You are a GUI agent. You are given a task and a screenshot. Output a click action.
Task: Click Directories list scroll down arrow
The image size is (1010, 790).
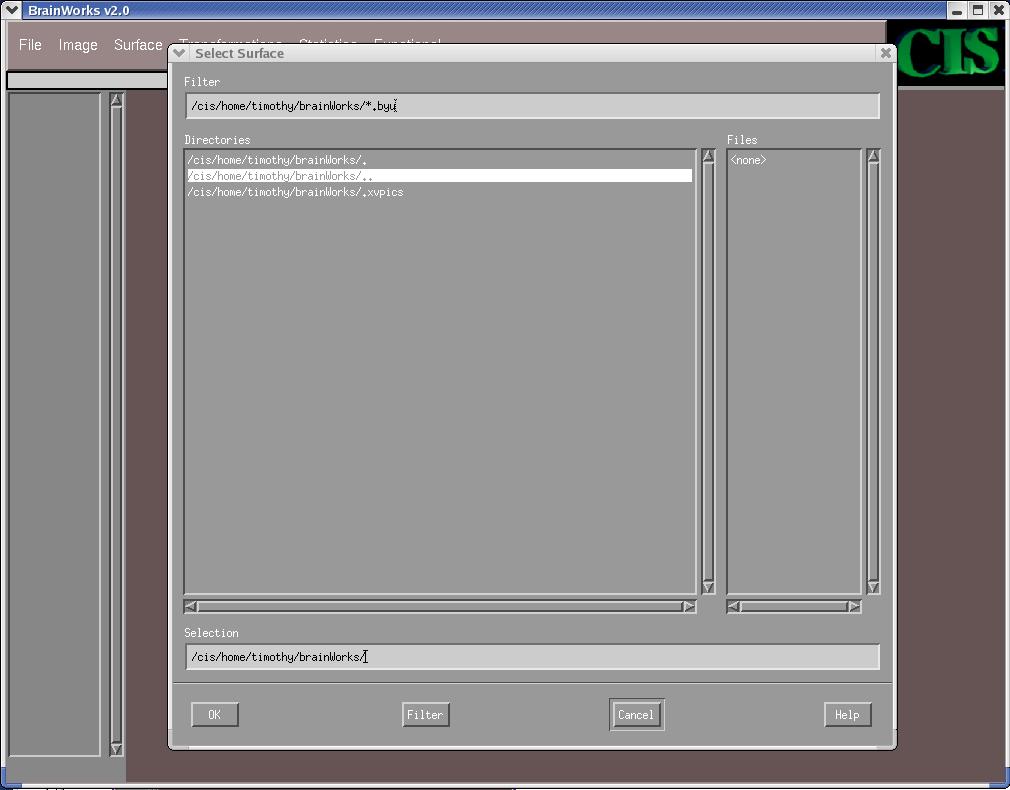pos(709,586)
